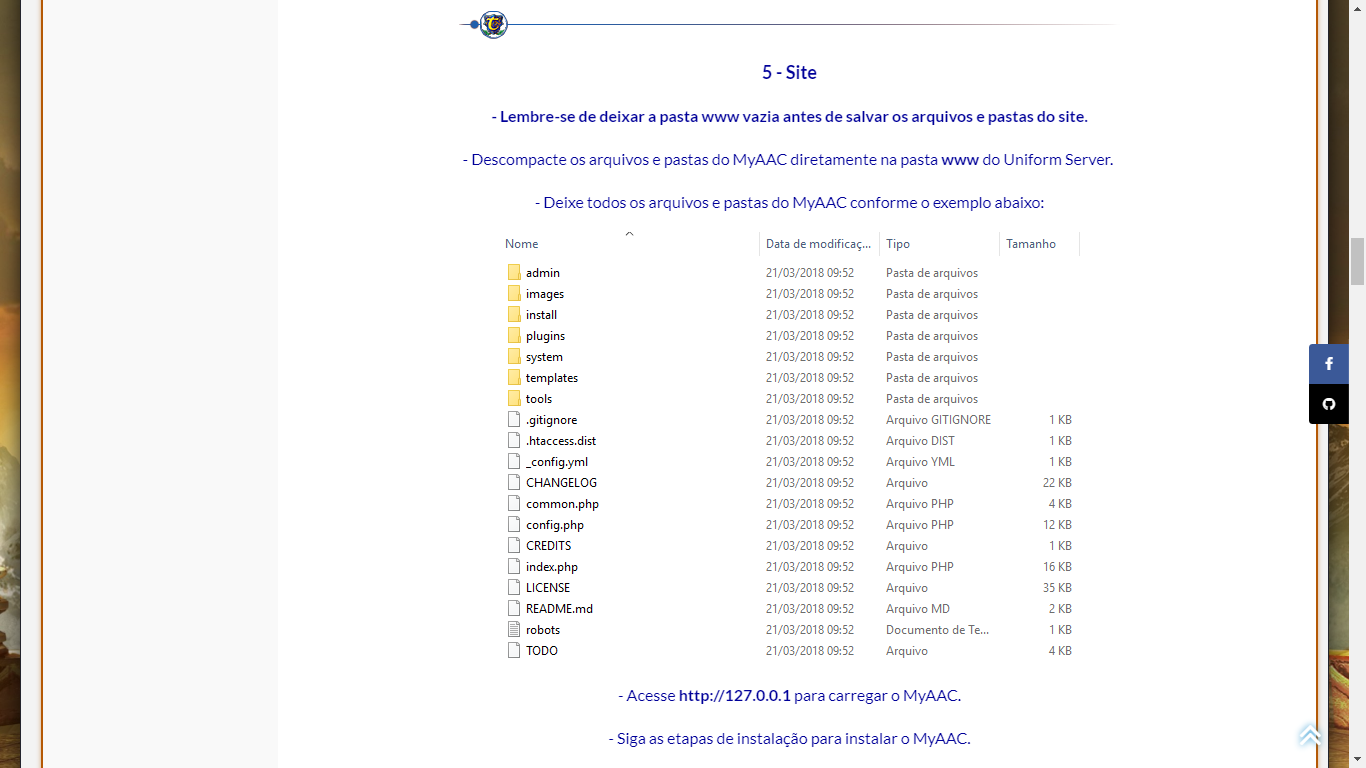Click the "5 - Site" section heading
This screenshot has height=768, width=1366.
(x=789, y=73)
